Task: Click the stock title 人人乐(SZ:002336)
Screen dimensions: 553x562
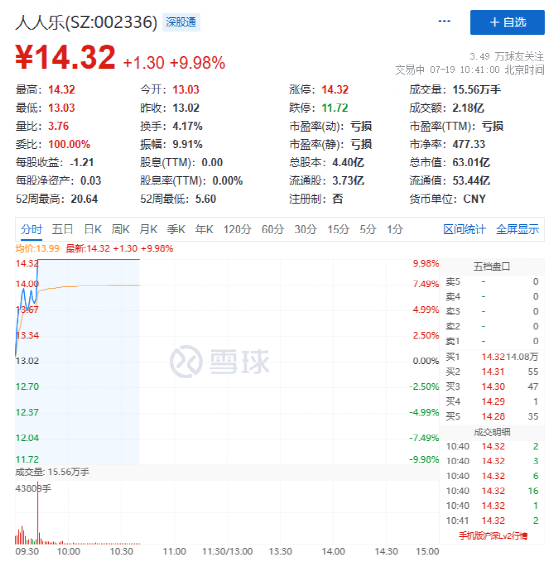Action: [x=86, y=22]
